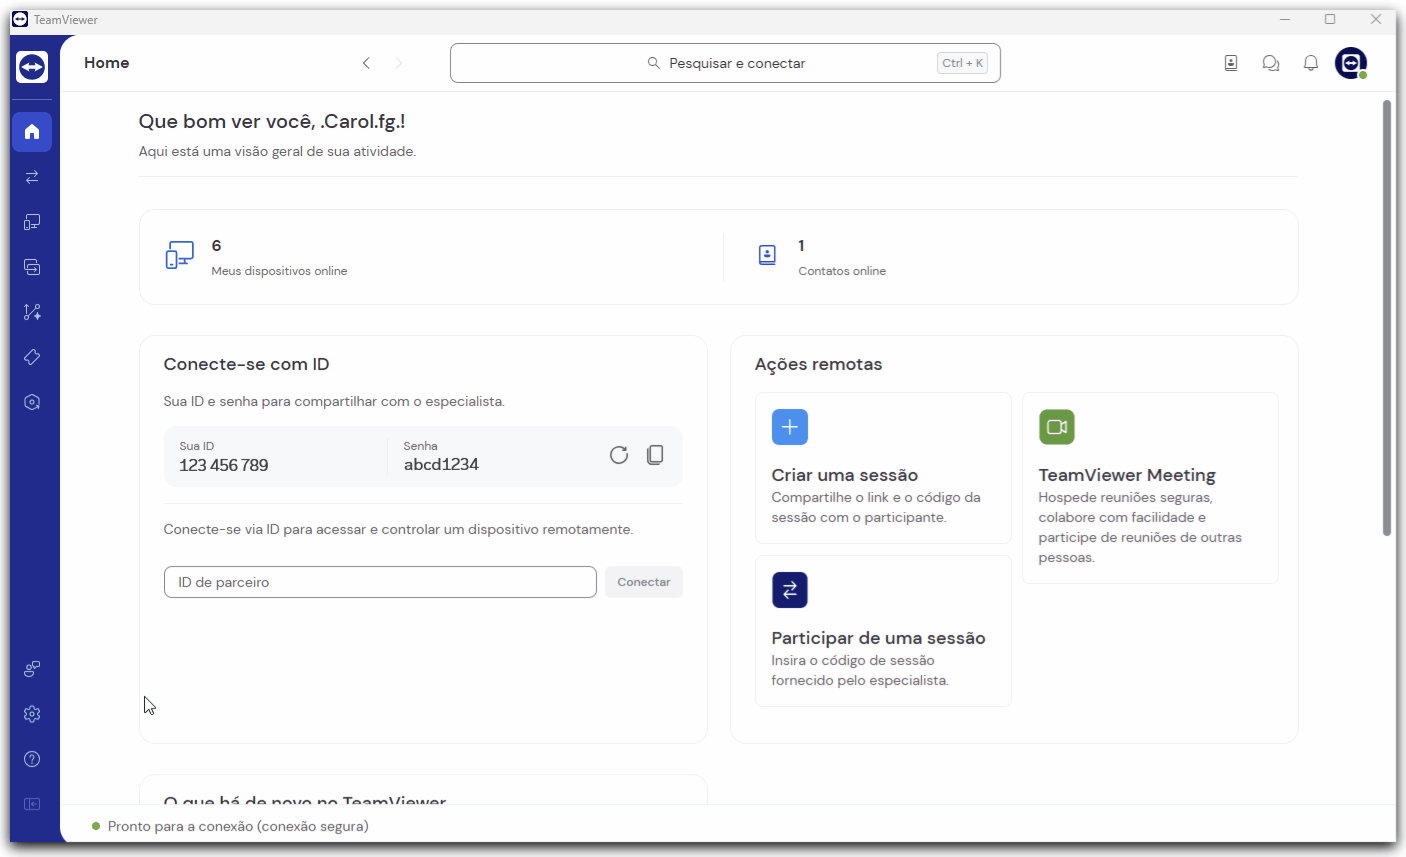The height and width of the screenshot is (857, 1406).
Task: Click the Conectar button
Action: tap(644, 582)
